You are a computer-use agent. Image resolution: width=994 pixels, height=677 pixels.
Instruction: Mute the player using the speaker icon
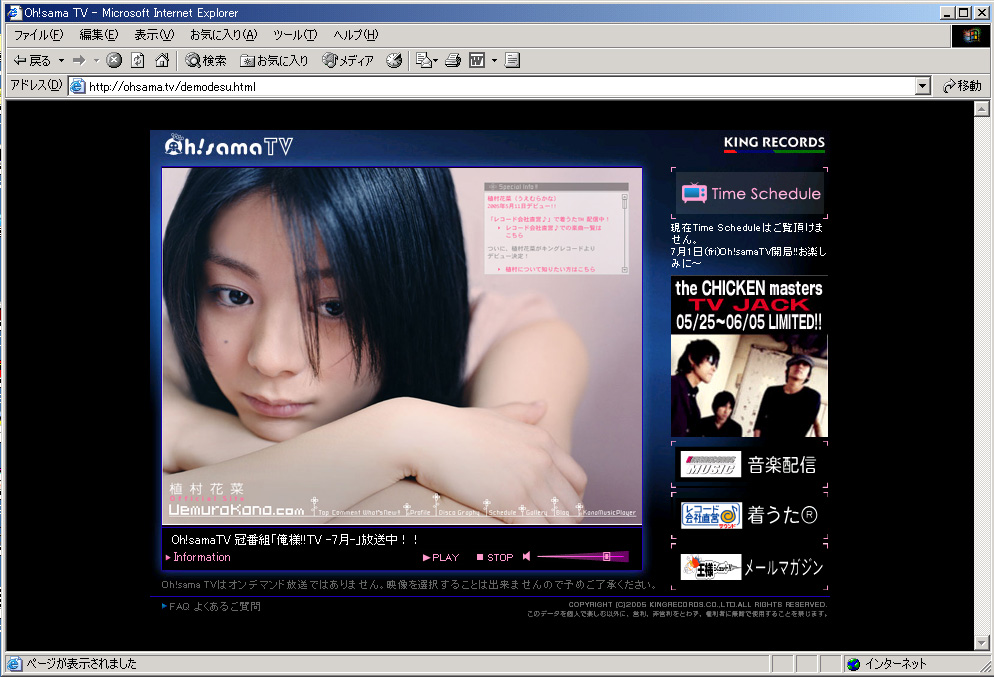pos(527,557)
